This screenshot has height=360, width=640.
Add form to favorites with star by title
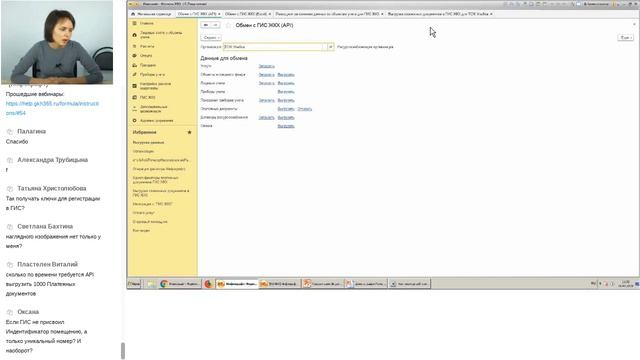[229, 25]
